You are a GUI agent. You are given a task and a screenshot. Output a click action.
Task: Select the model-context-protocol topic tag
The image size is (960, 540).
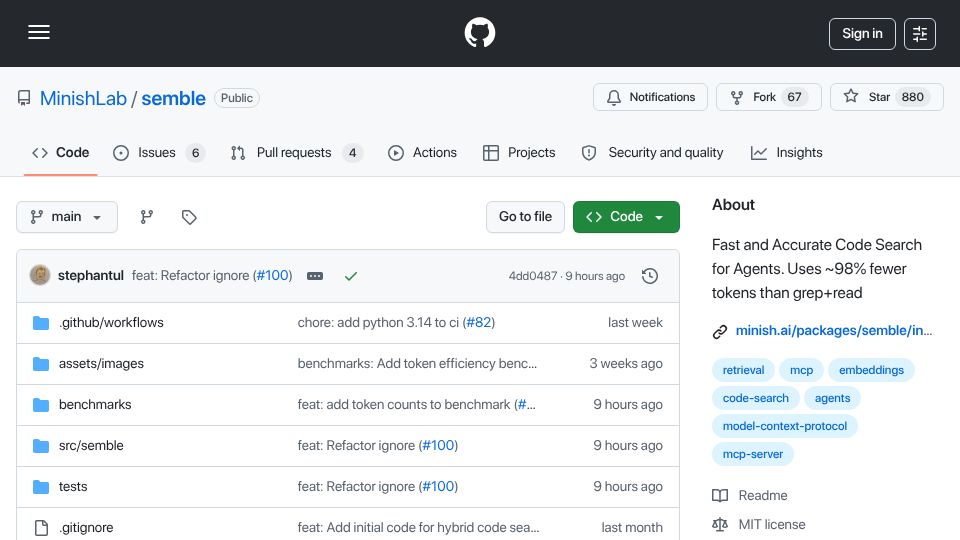[785, 427]
